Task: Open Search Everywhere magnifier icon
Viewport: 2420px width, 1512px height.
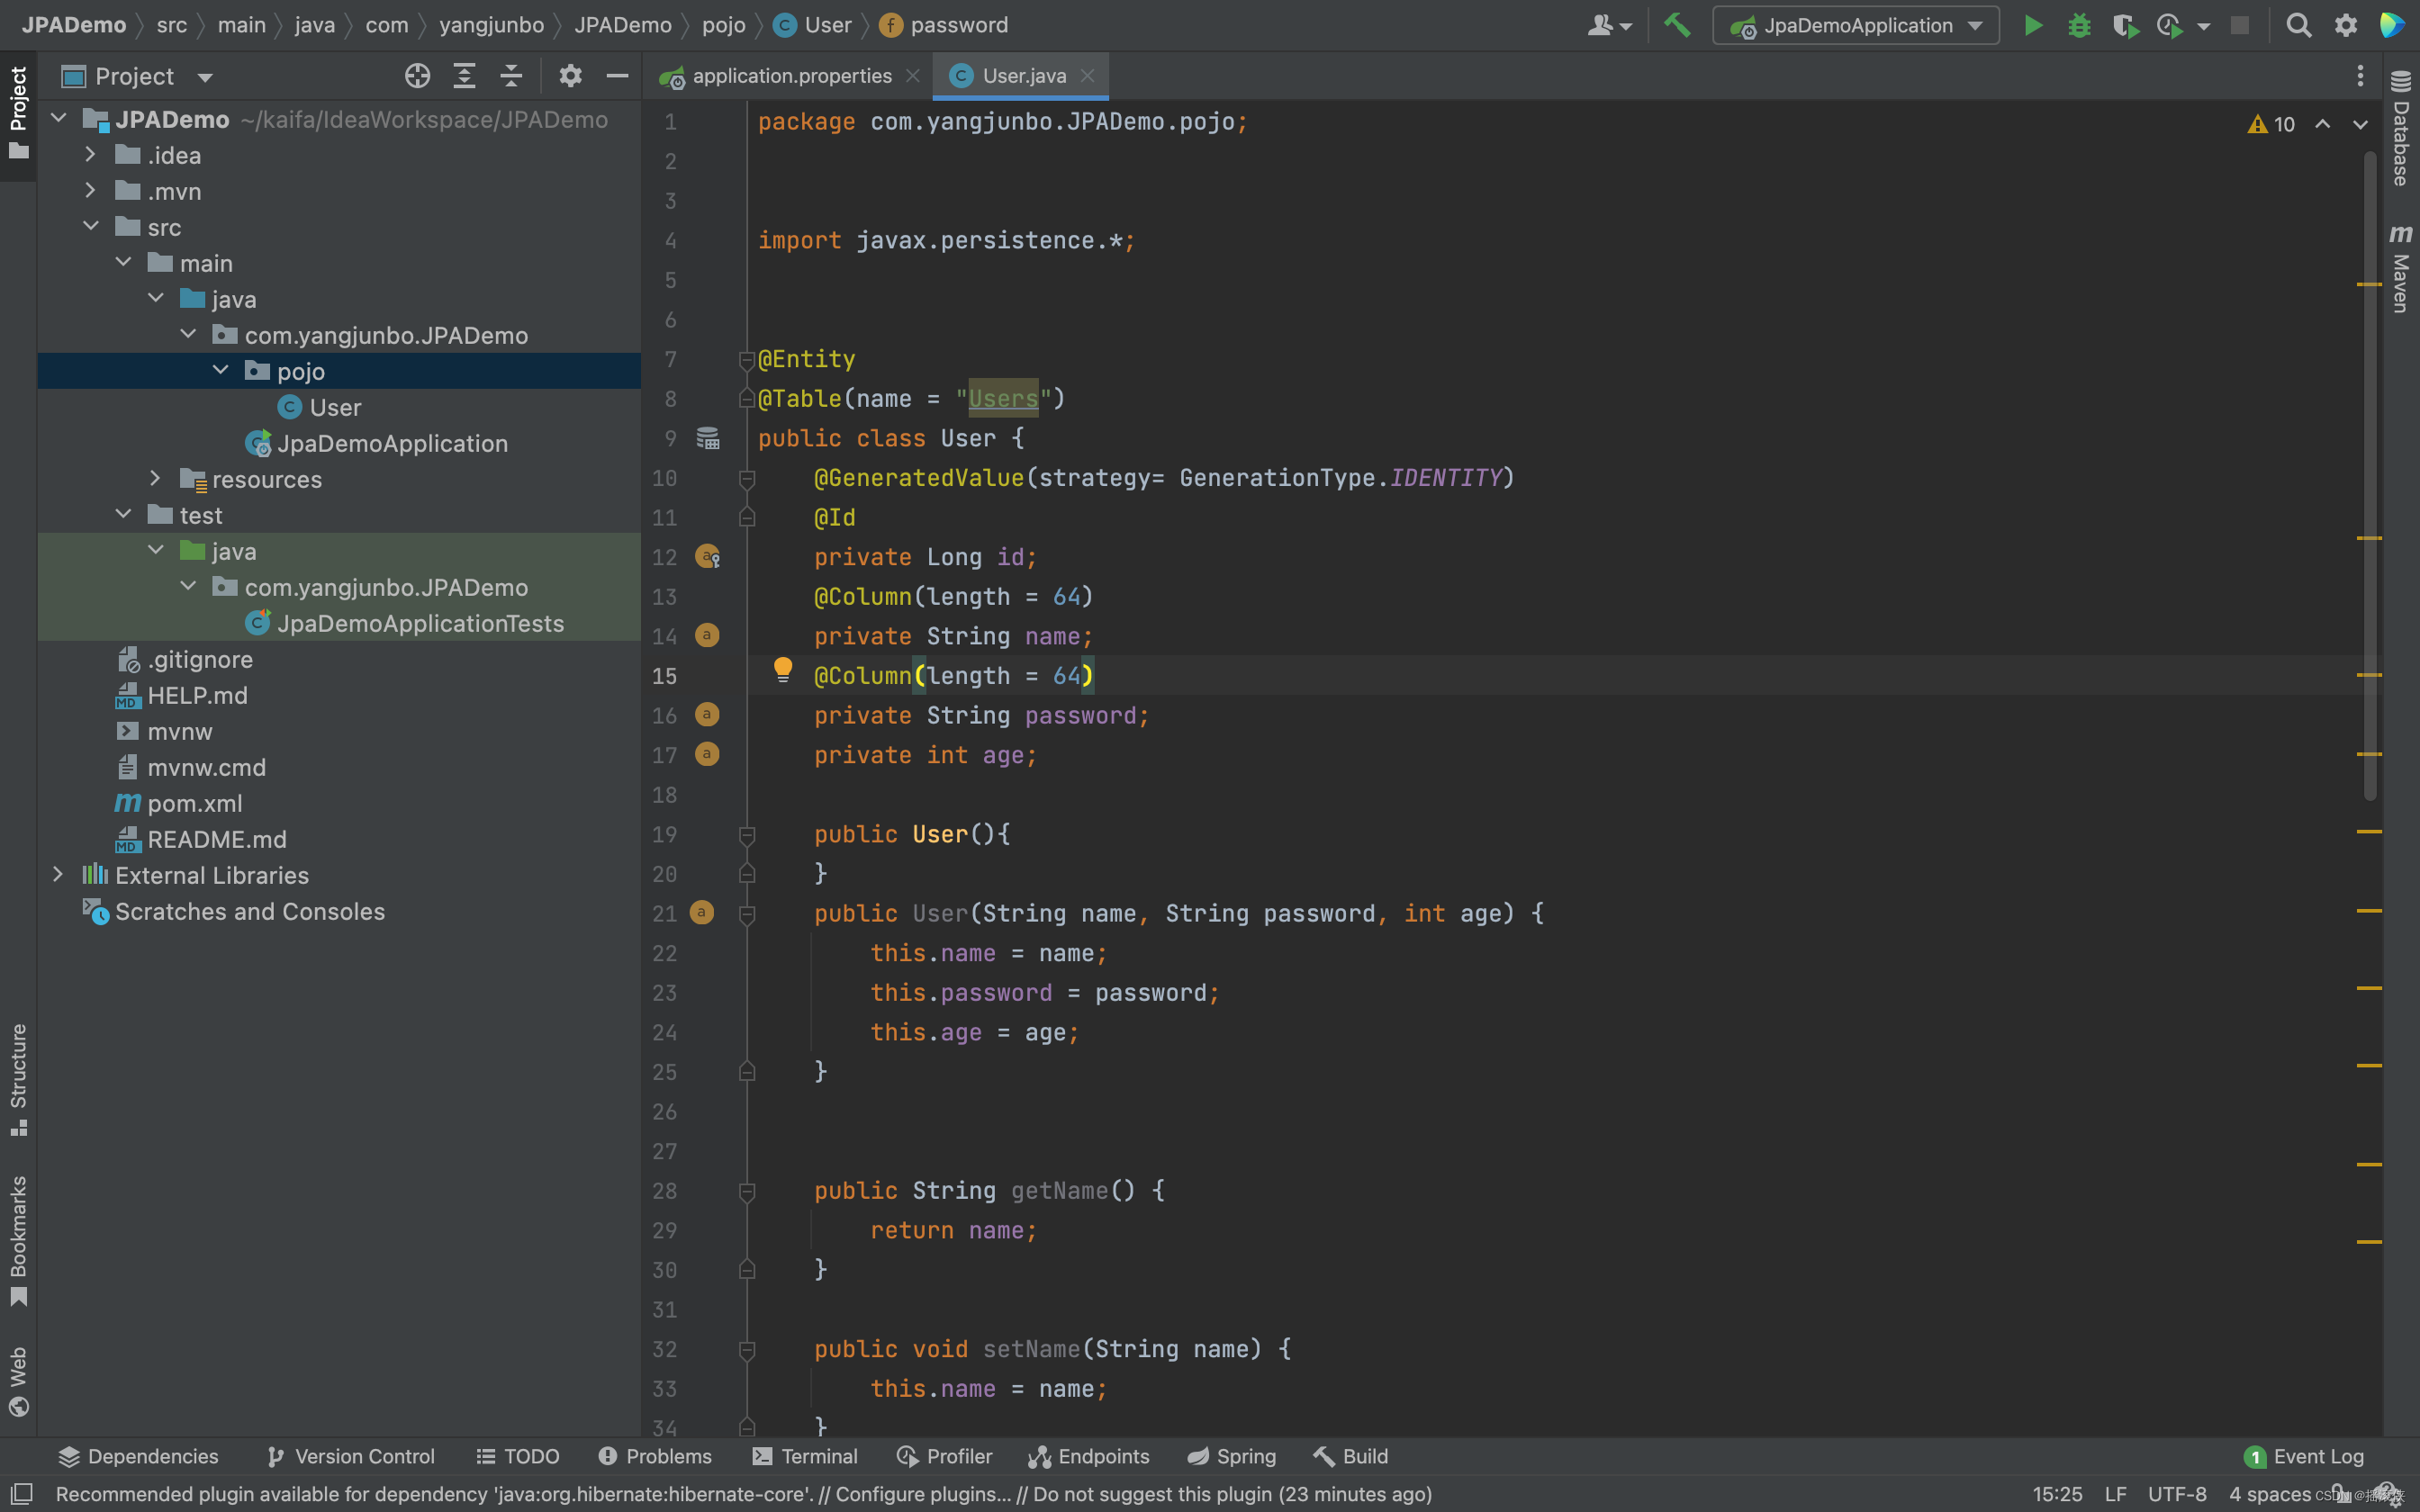Action: click(x=2298, y=26)
